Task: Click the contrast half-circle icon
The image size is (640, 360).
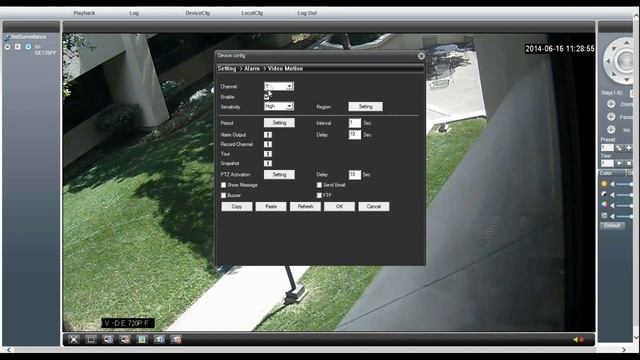Action: (x=604, y=195)
